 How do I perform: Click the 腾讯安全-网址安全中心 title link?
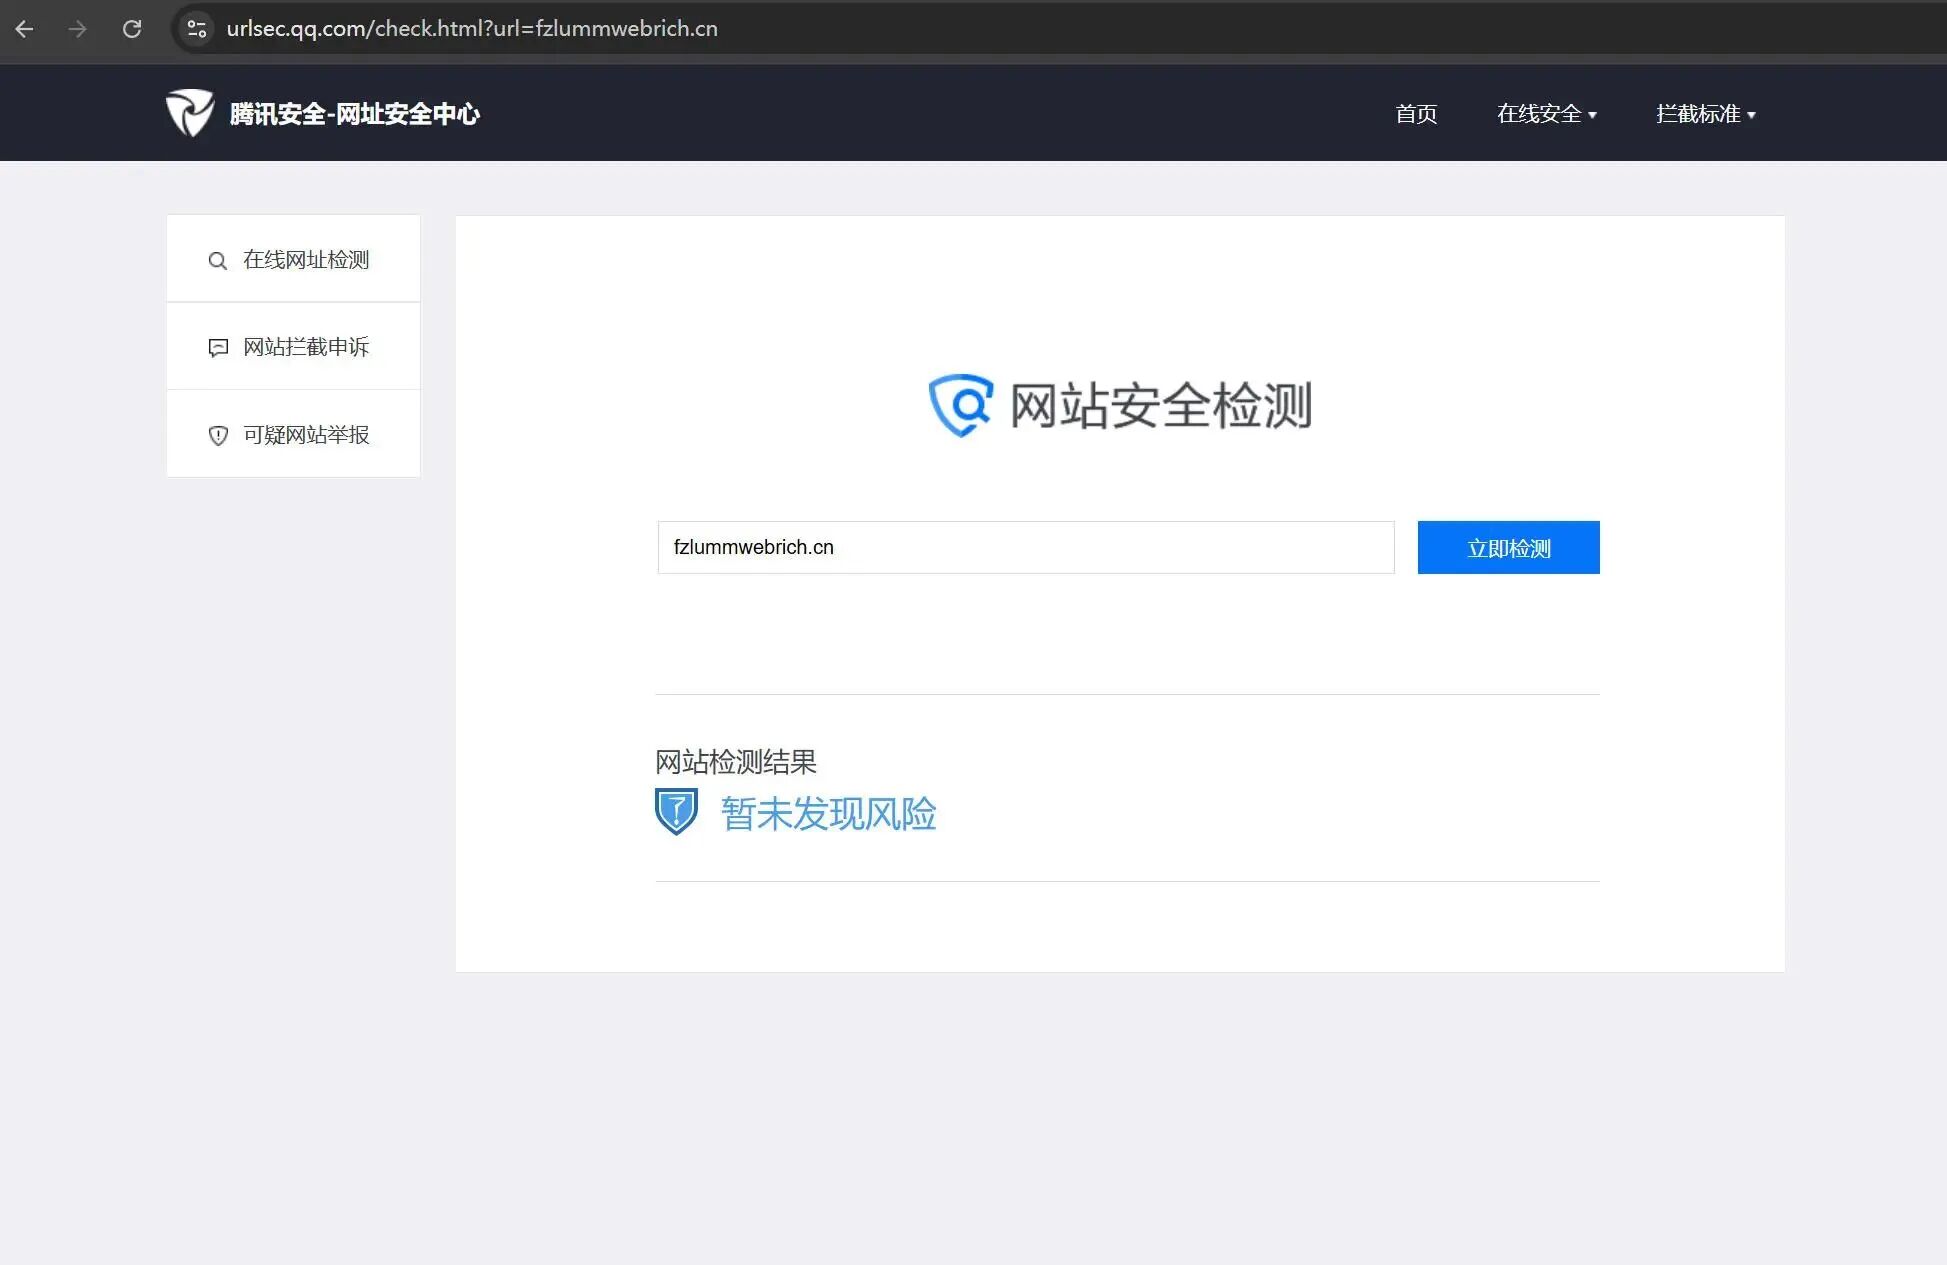click(x=355, y=114)
